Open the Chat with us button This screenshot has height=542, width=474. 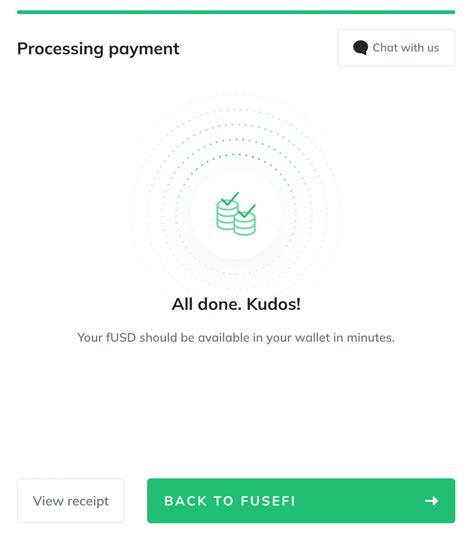(x=396, y=48)
